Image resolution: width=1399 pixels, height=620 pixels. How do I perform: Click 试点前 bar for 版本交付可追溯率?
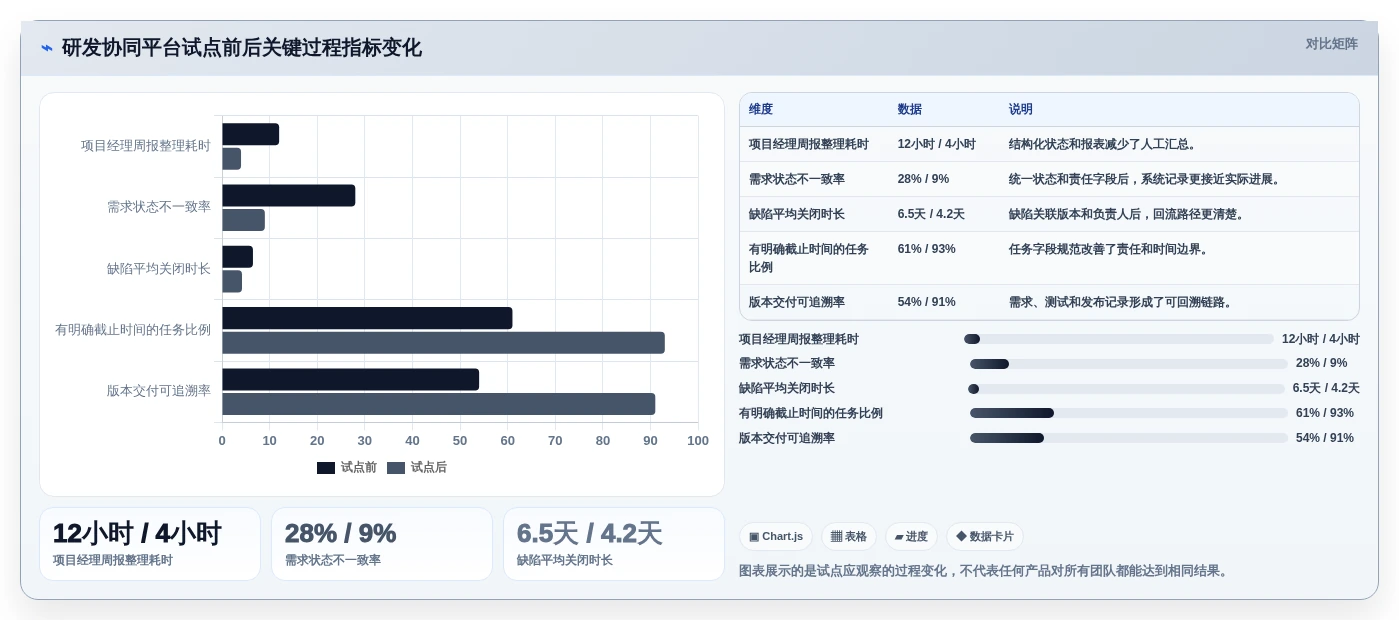coord(350,379)
